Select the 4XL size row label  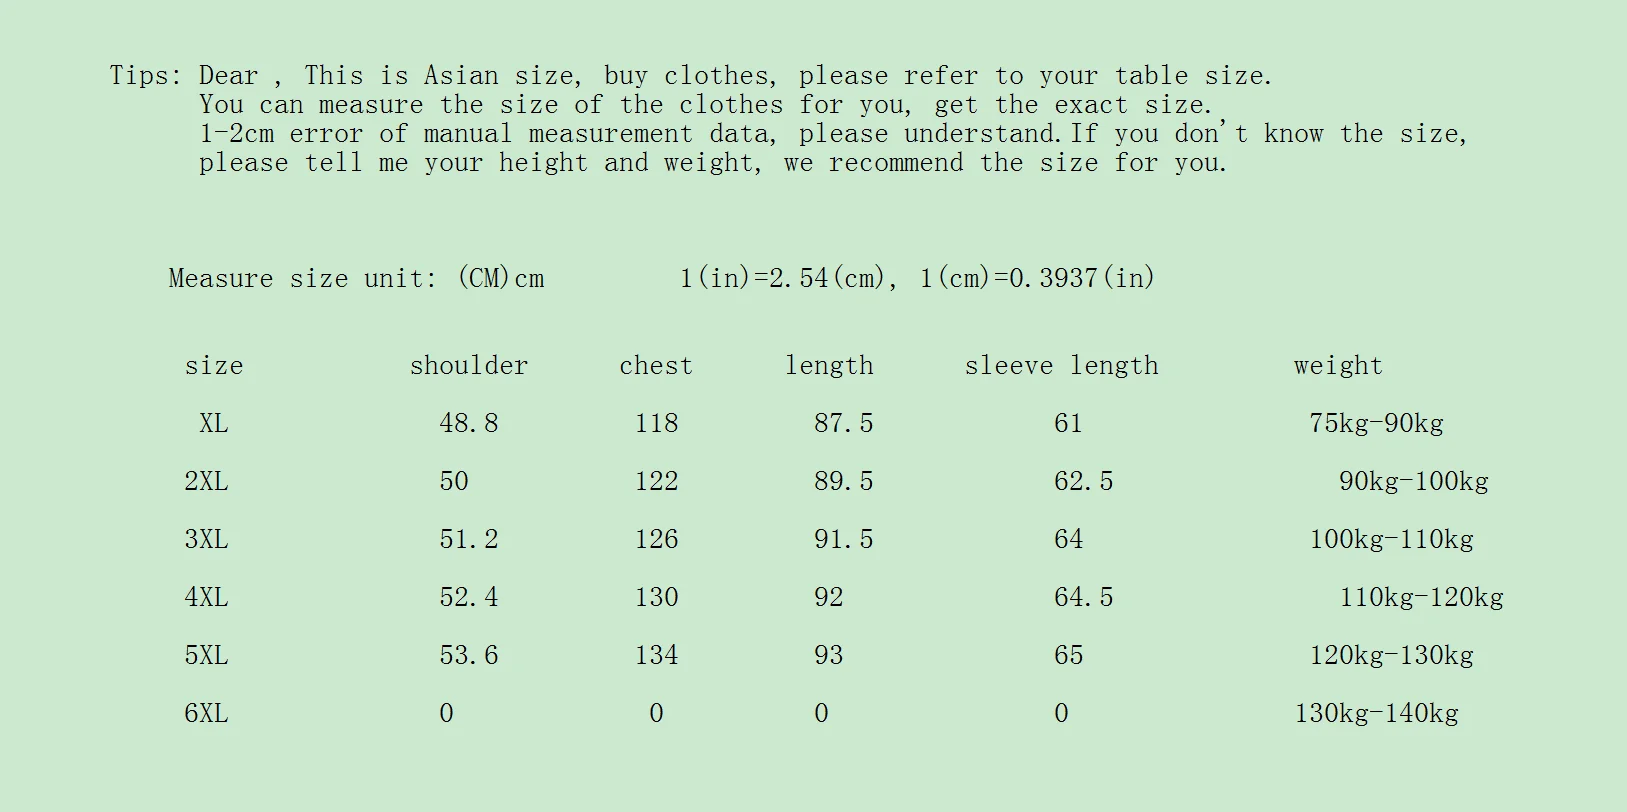pyautogui.click(x=206, y=597)
